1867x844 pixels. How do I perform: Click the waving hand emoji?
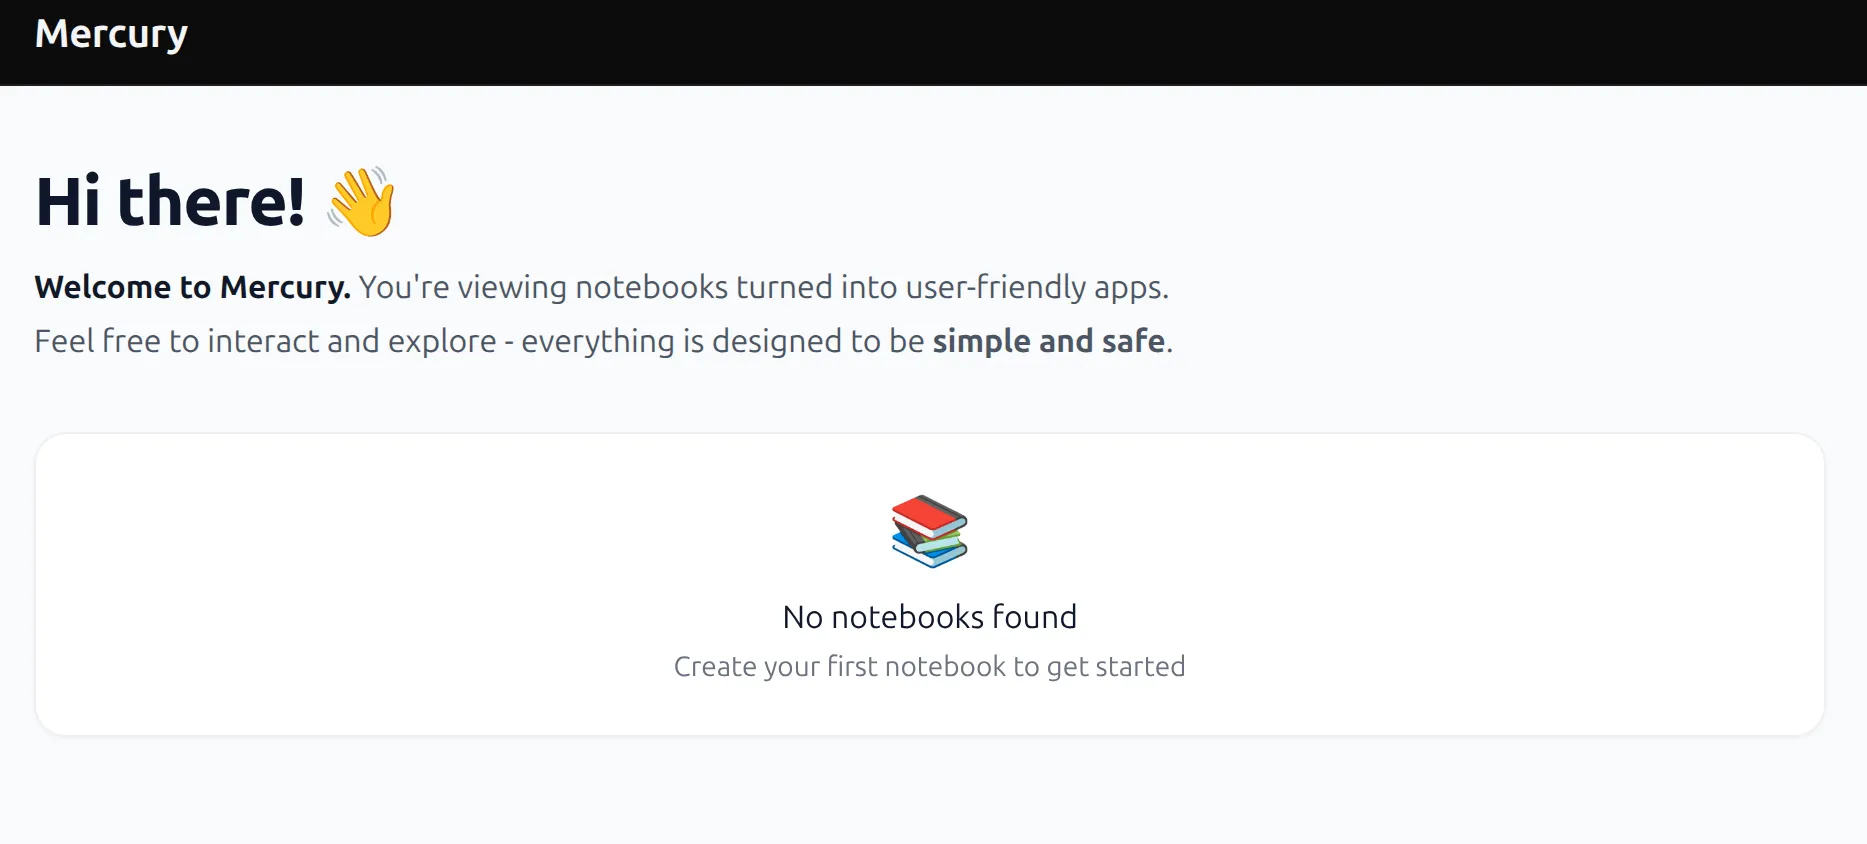361,201
